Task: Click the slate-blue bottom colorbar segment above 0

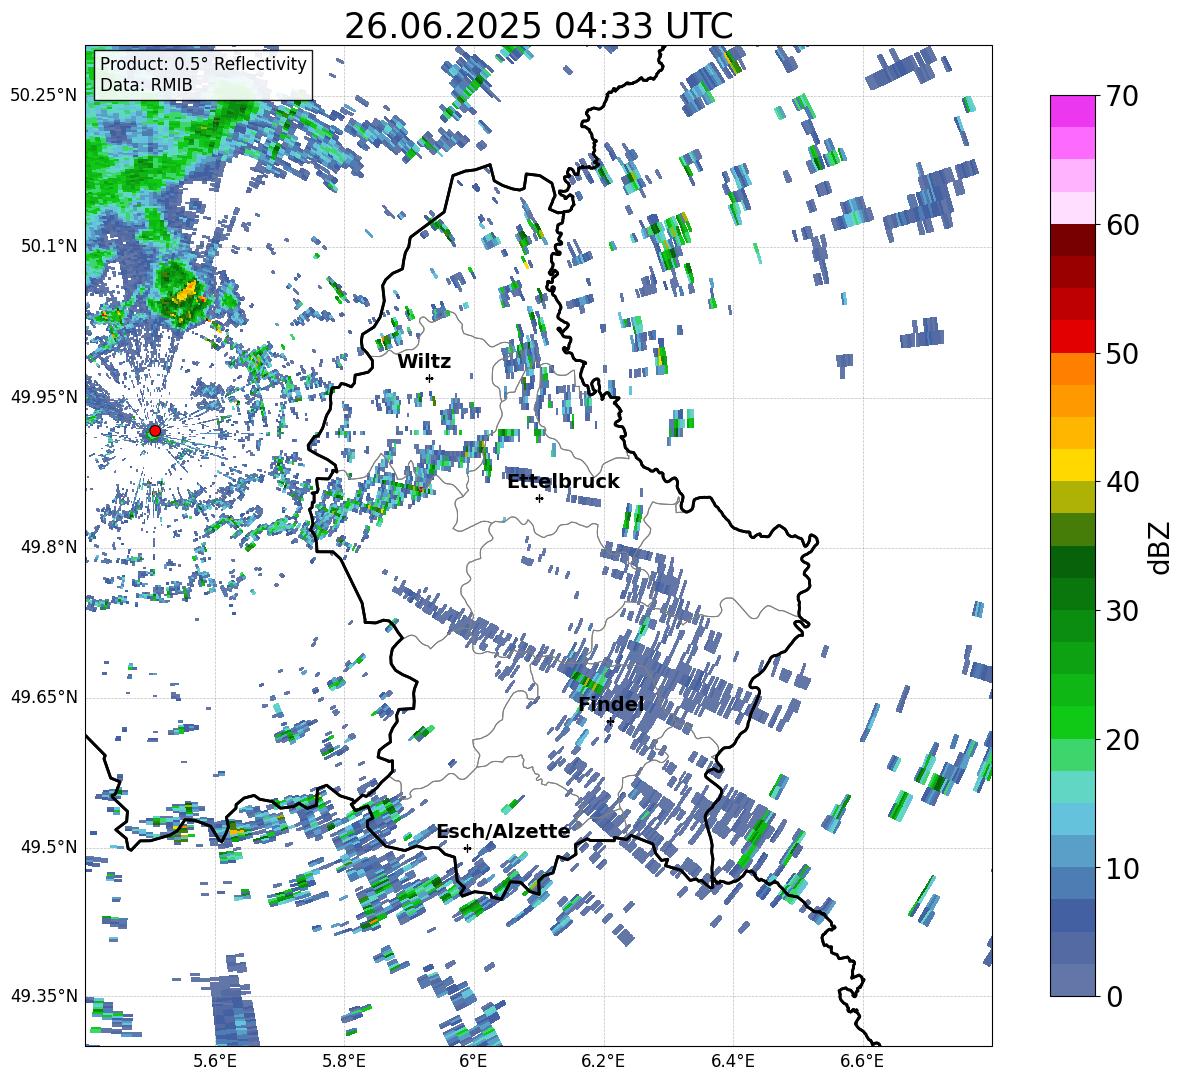Action: 1072,980
